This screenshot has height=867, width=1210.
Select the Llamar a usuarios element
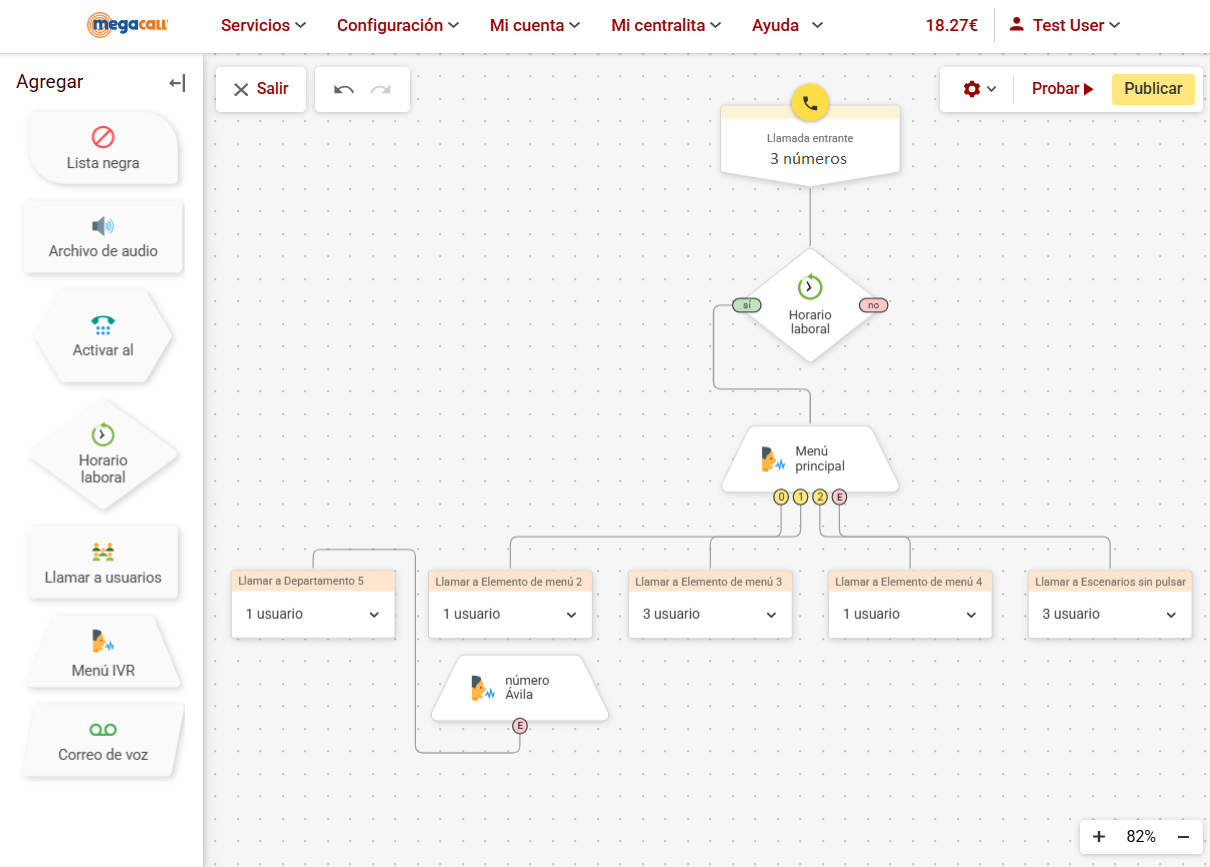click(103, 561)
